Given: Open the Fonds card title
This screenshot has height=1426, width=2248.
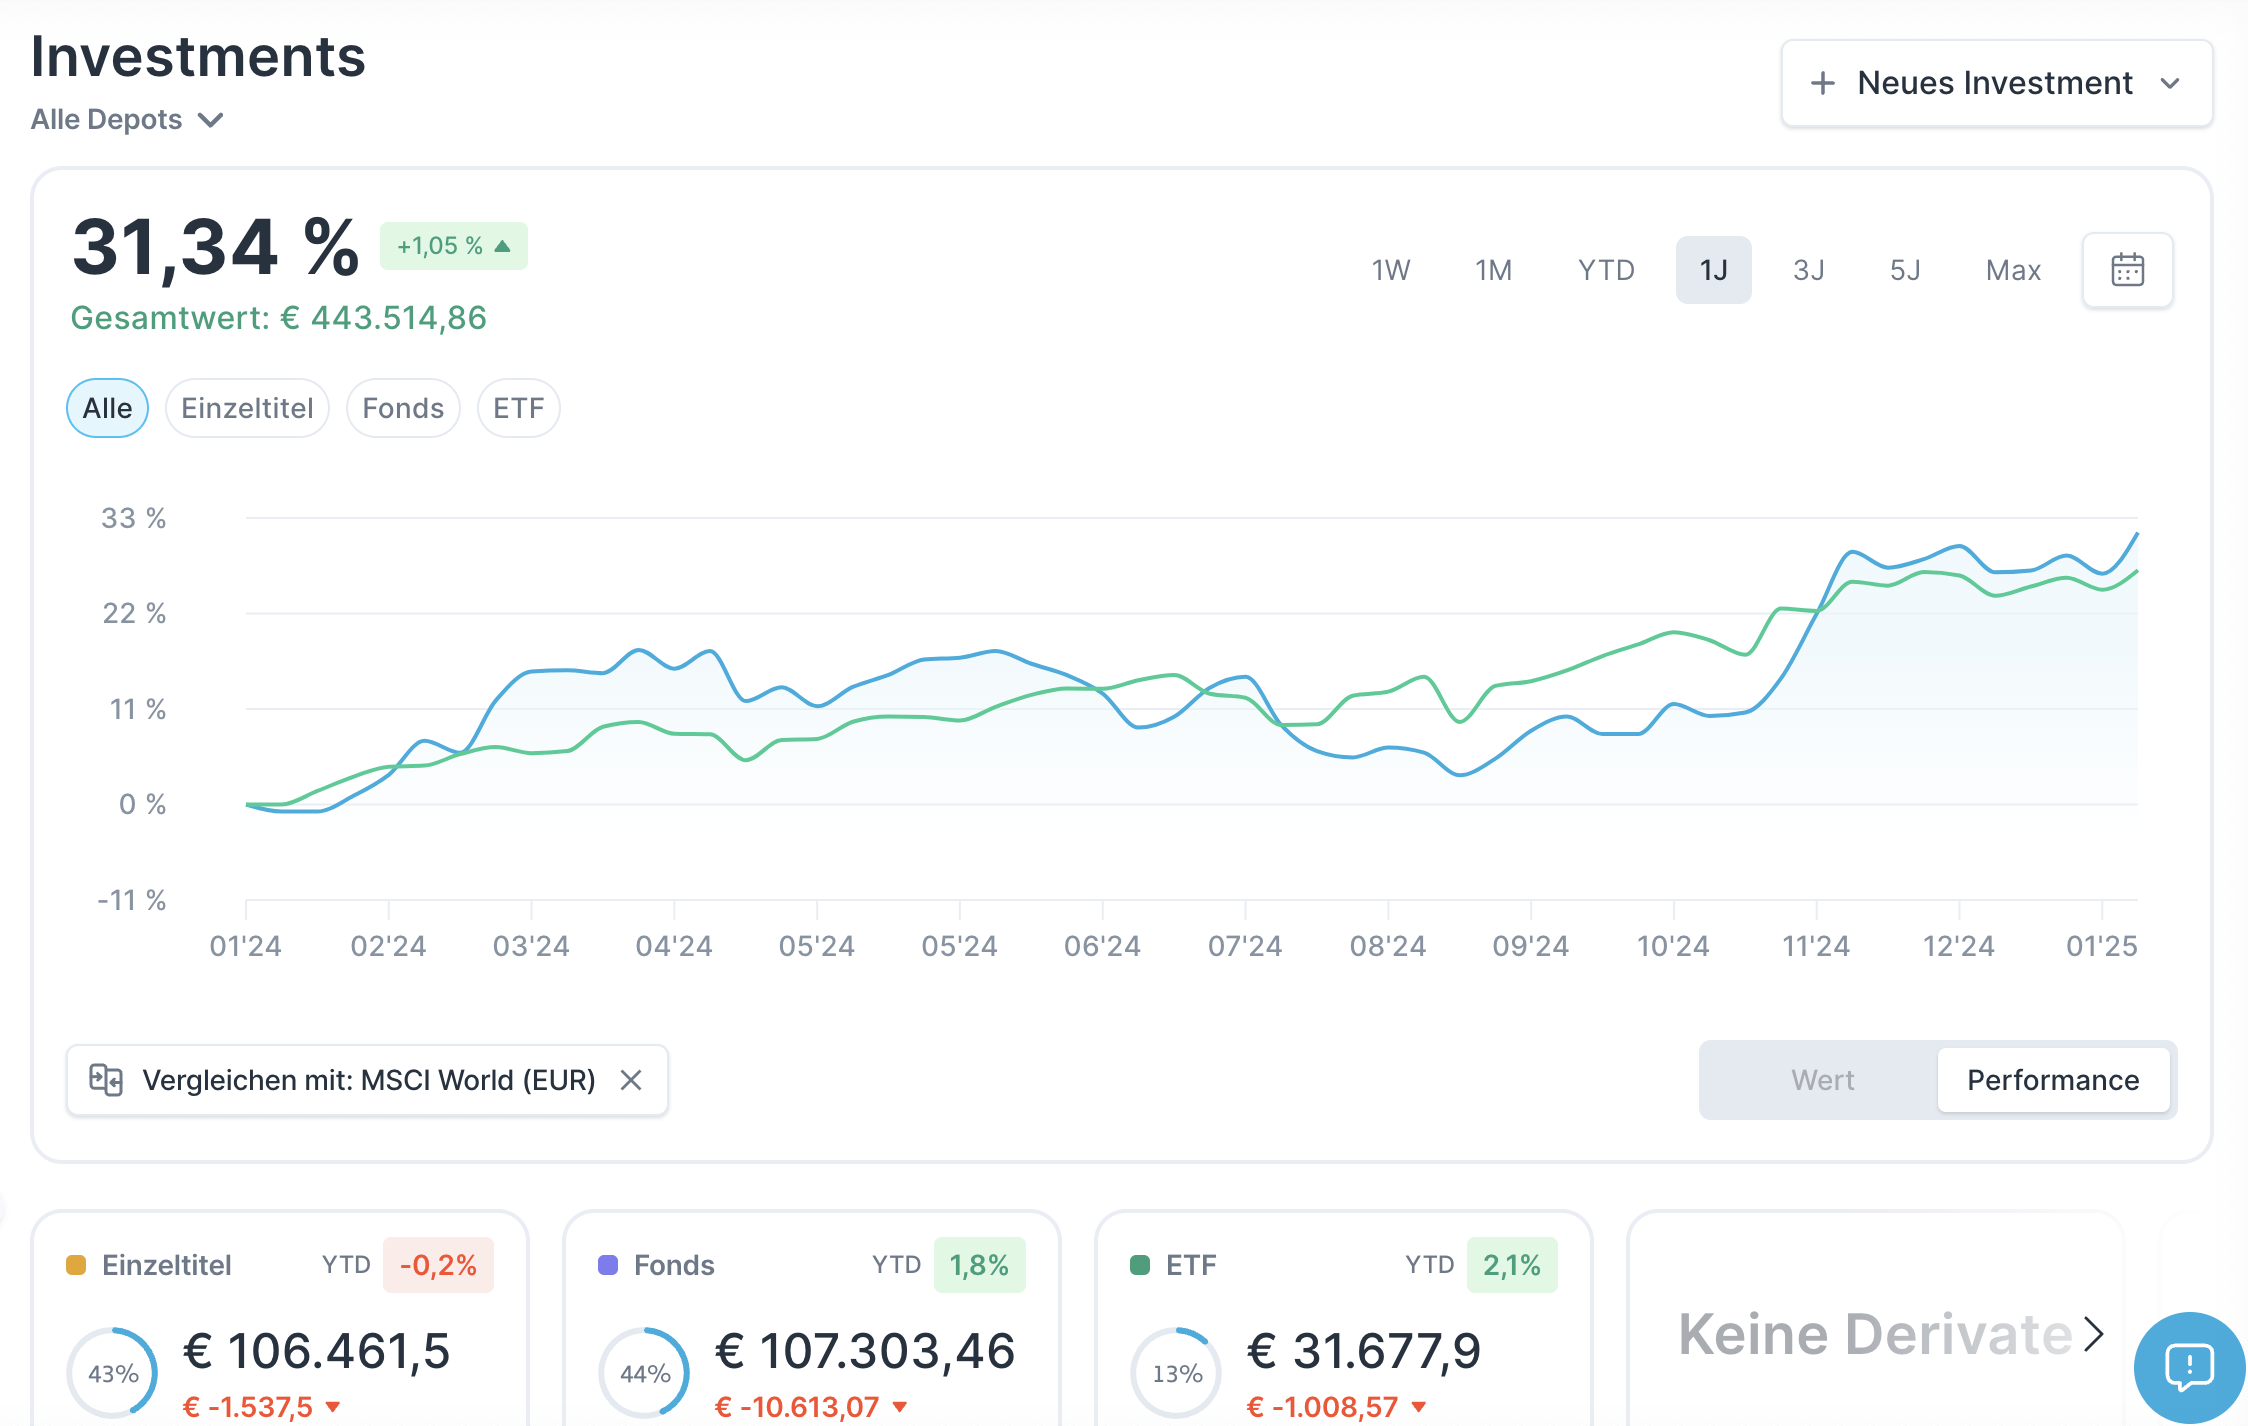Looking at the screenshot, I should point(674,1265).
